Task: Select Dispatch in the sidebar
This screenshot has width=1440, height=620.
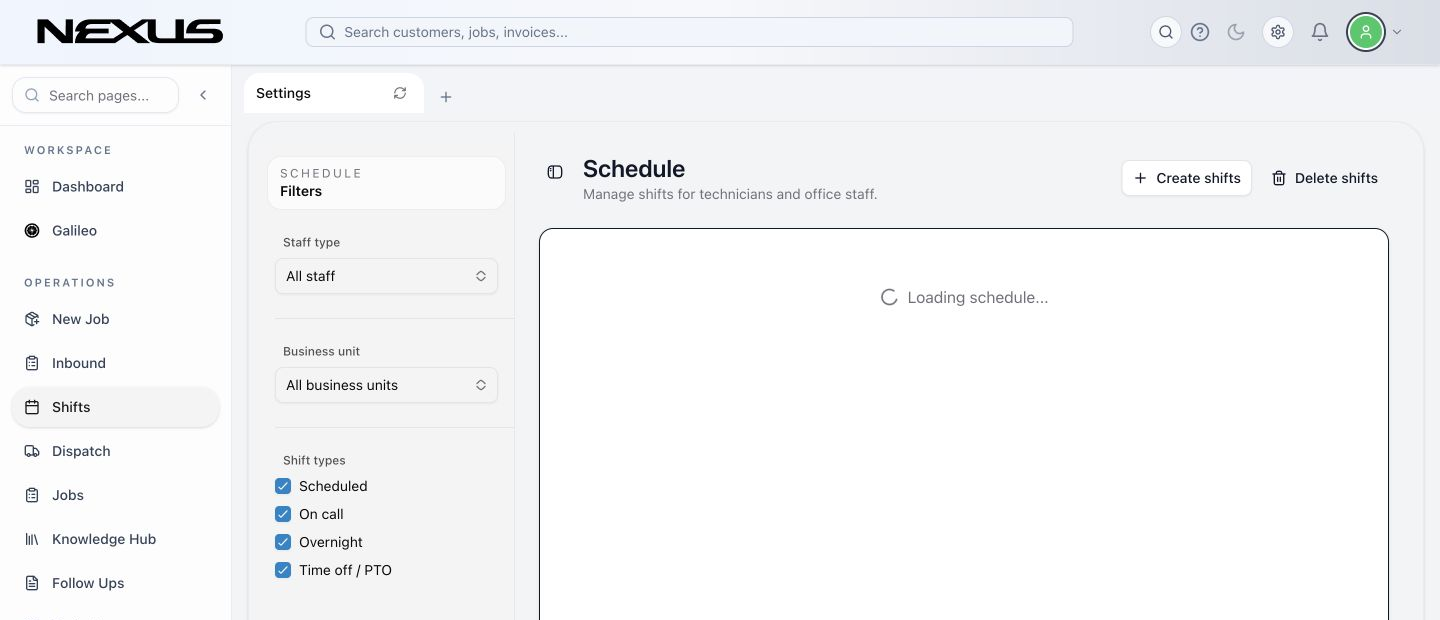Action: pos(115,451)
